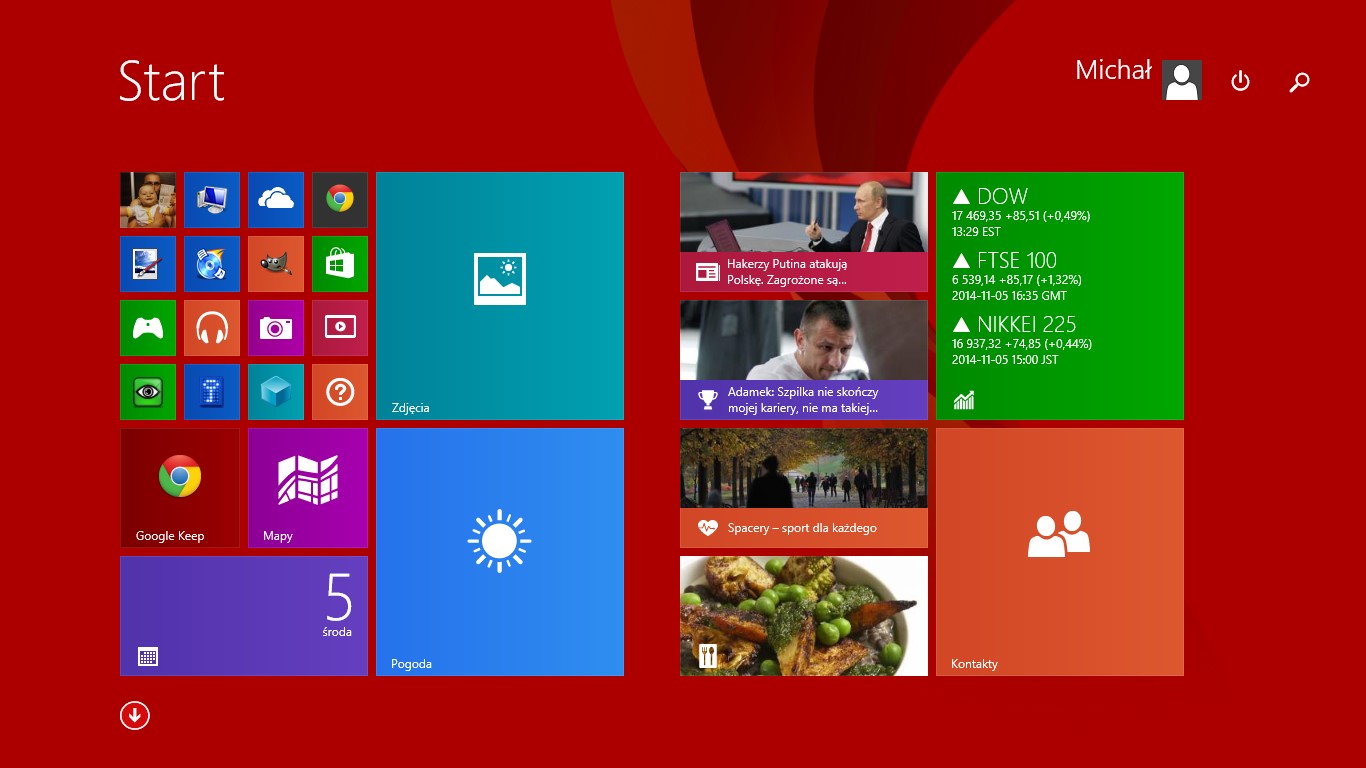Open the Help question mark tile
The image size is (1366, 768).
point(340,392)
